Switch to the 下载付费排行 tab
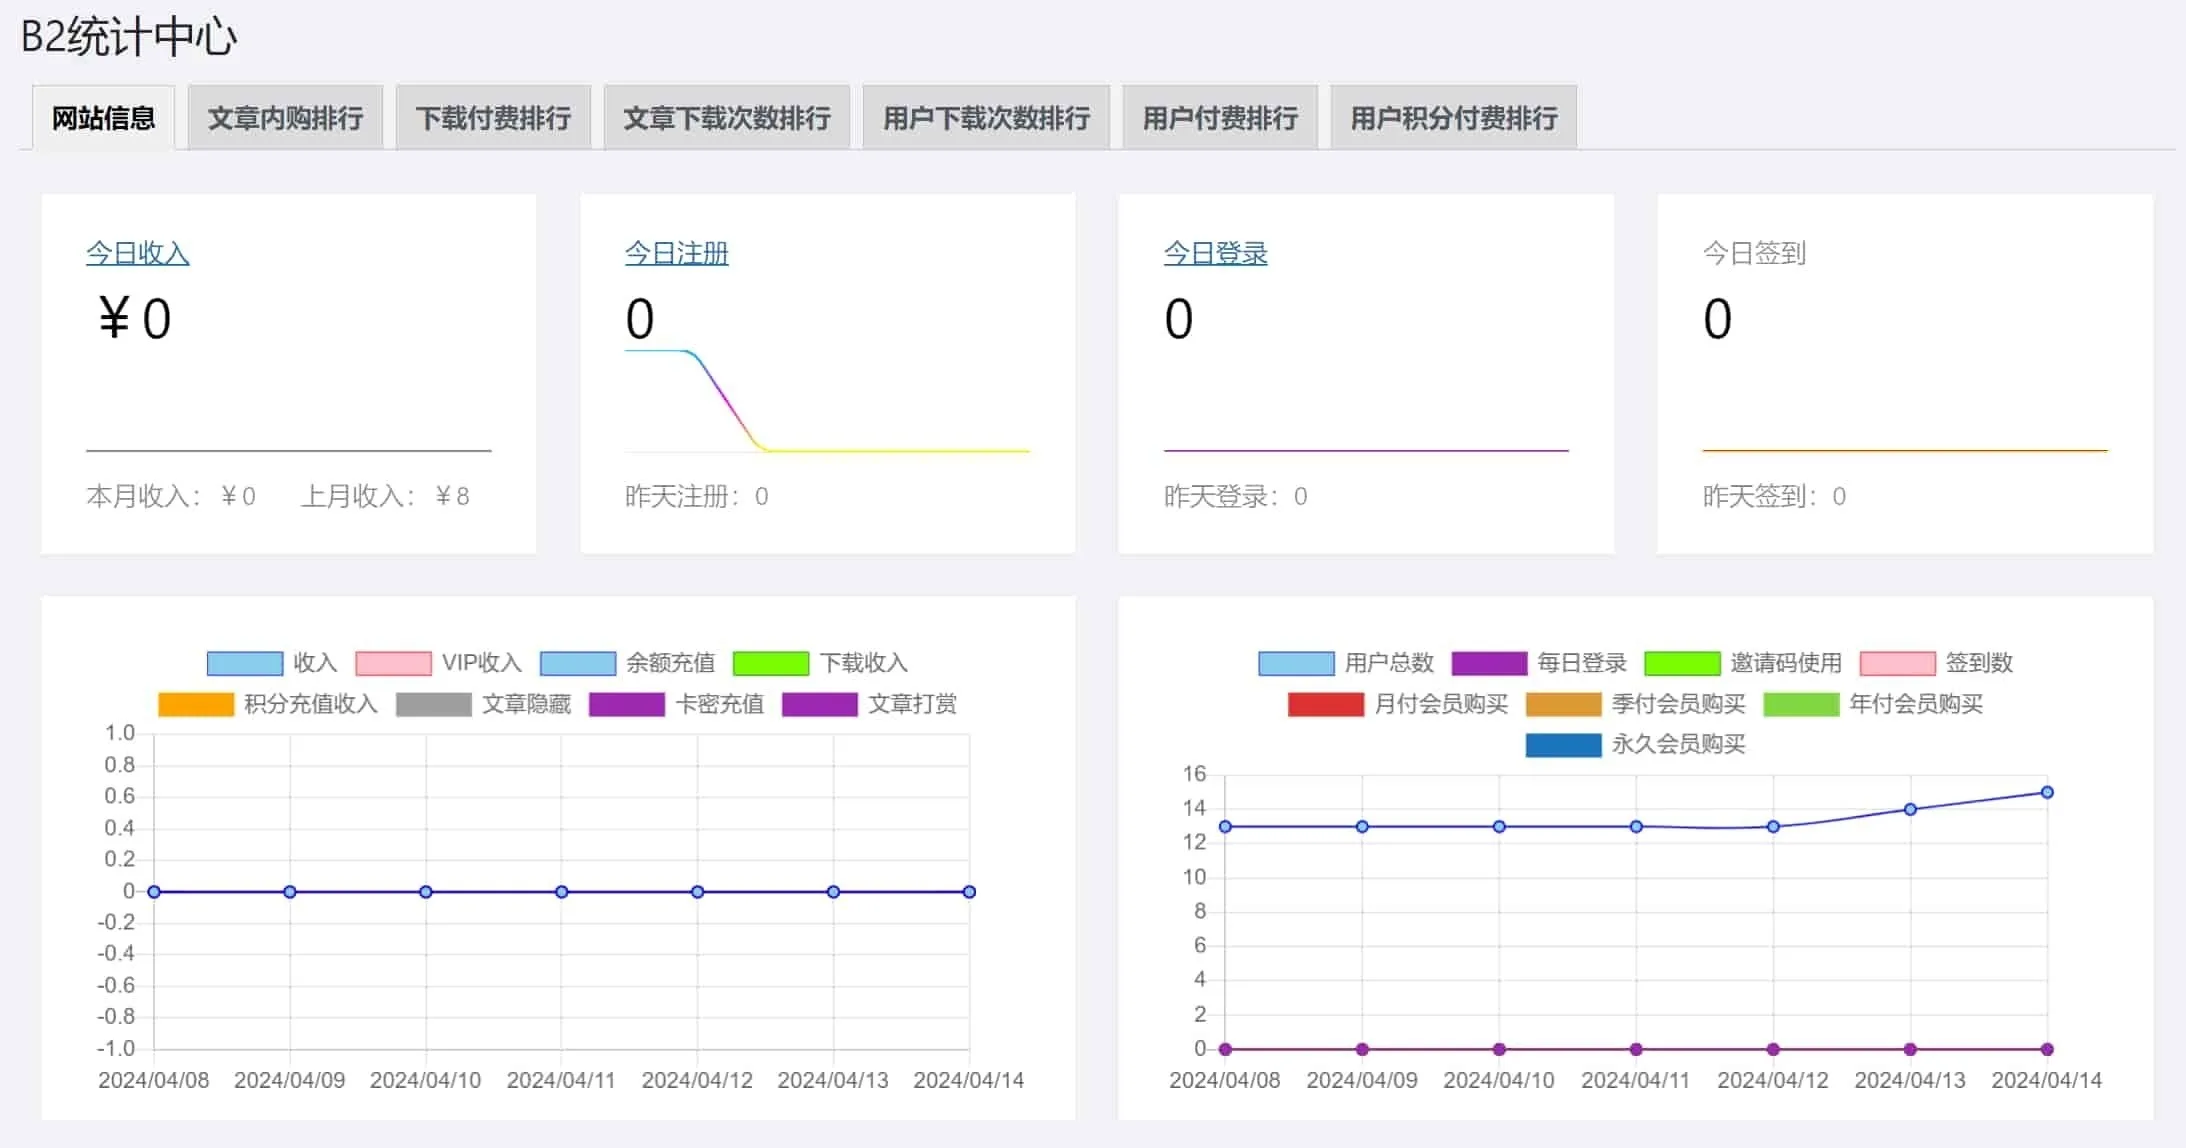This screenshot has height=1148, width=2186. click(x=493, y=117)
